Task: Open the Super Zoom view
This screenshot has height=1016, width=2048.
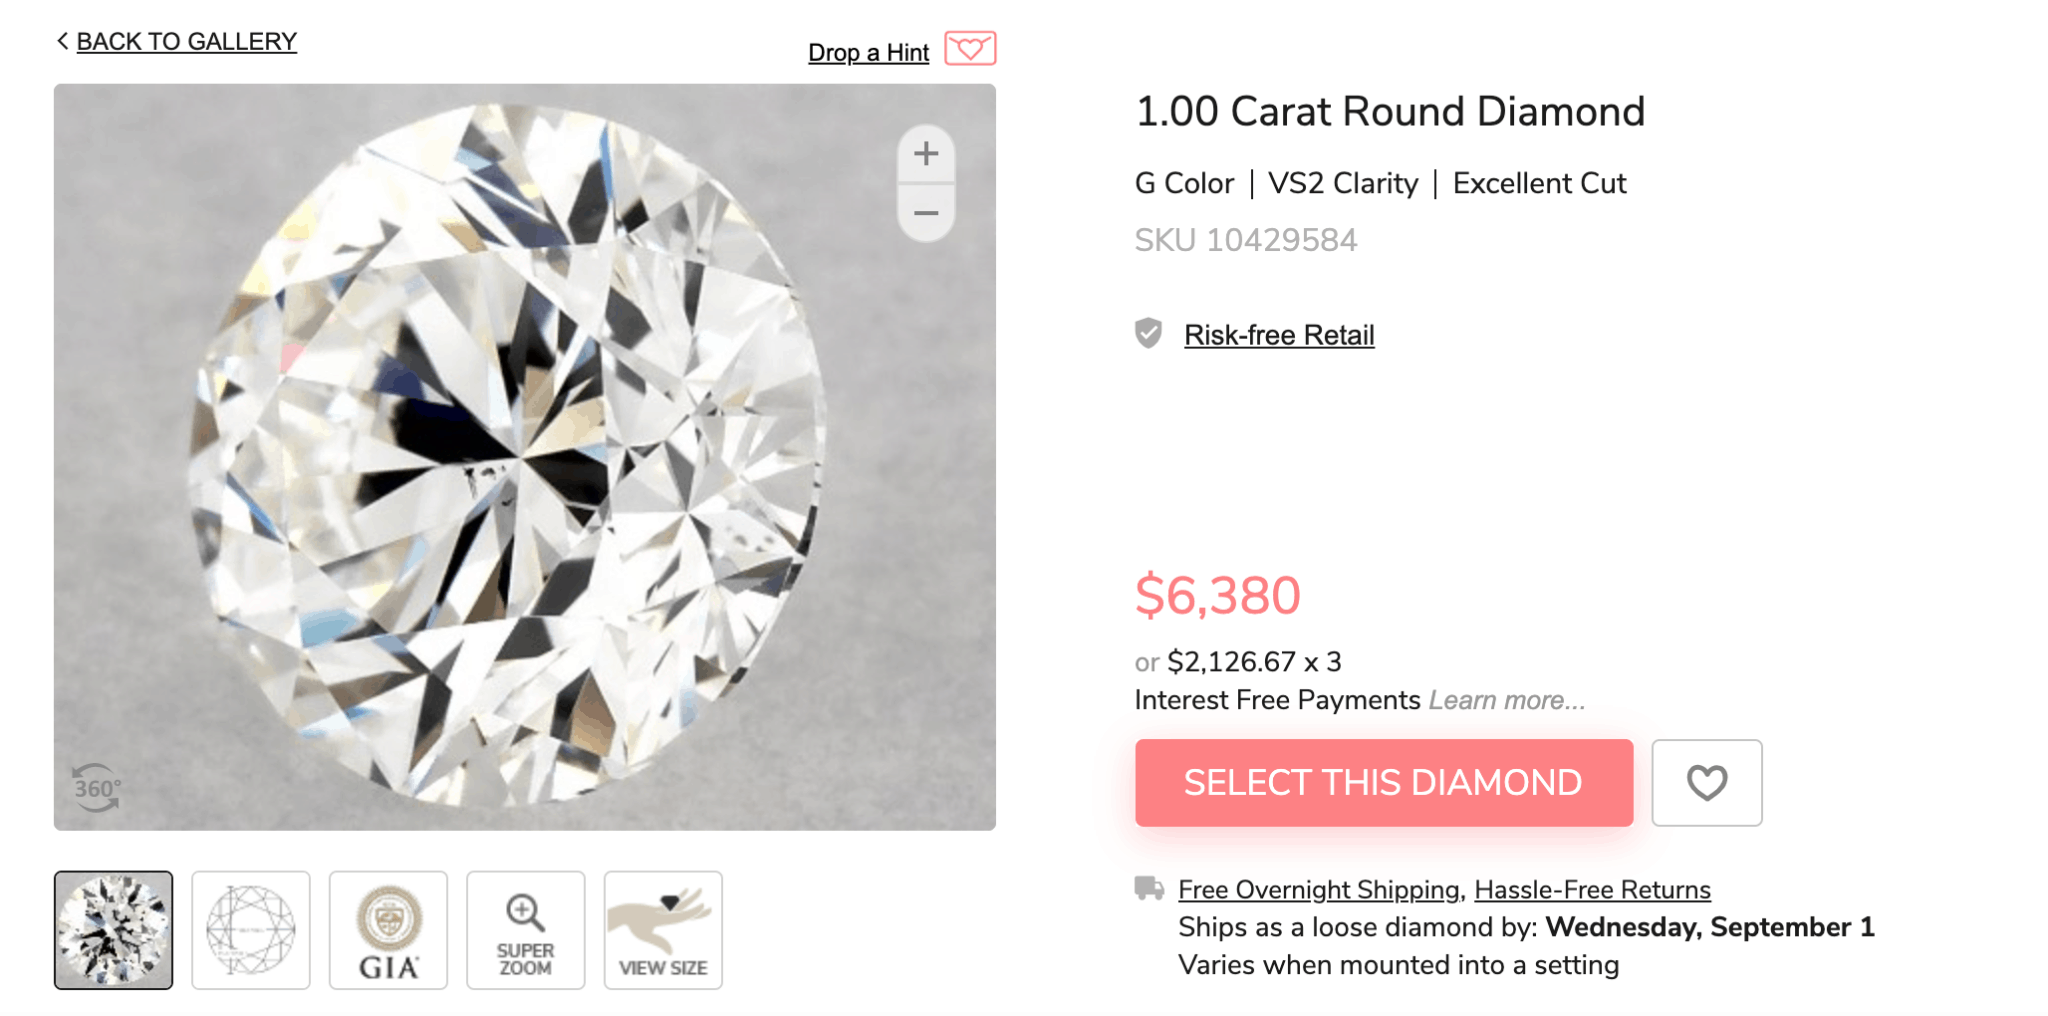Action: point(526,930)
